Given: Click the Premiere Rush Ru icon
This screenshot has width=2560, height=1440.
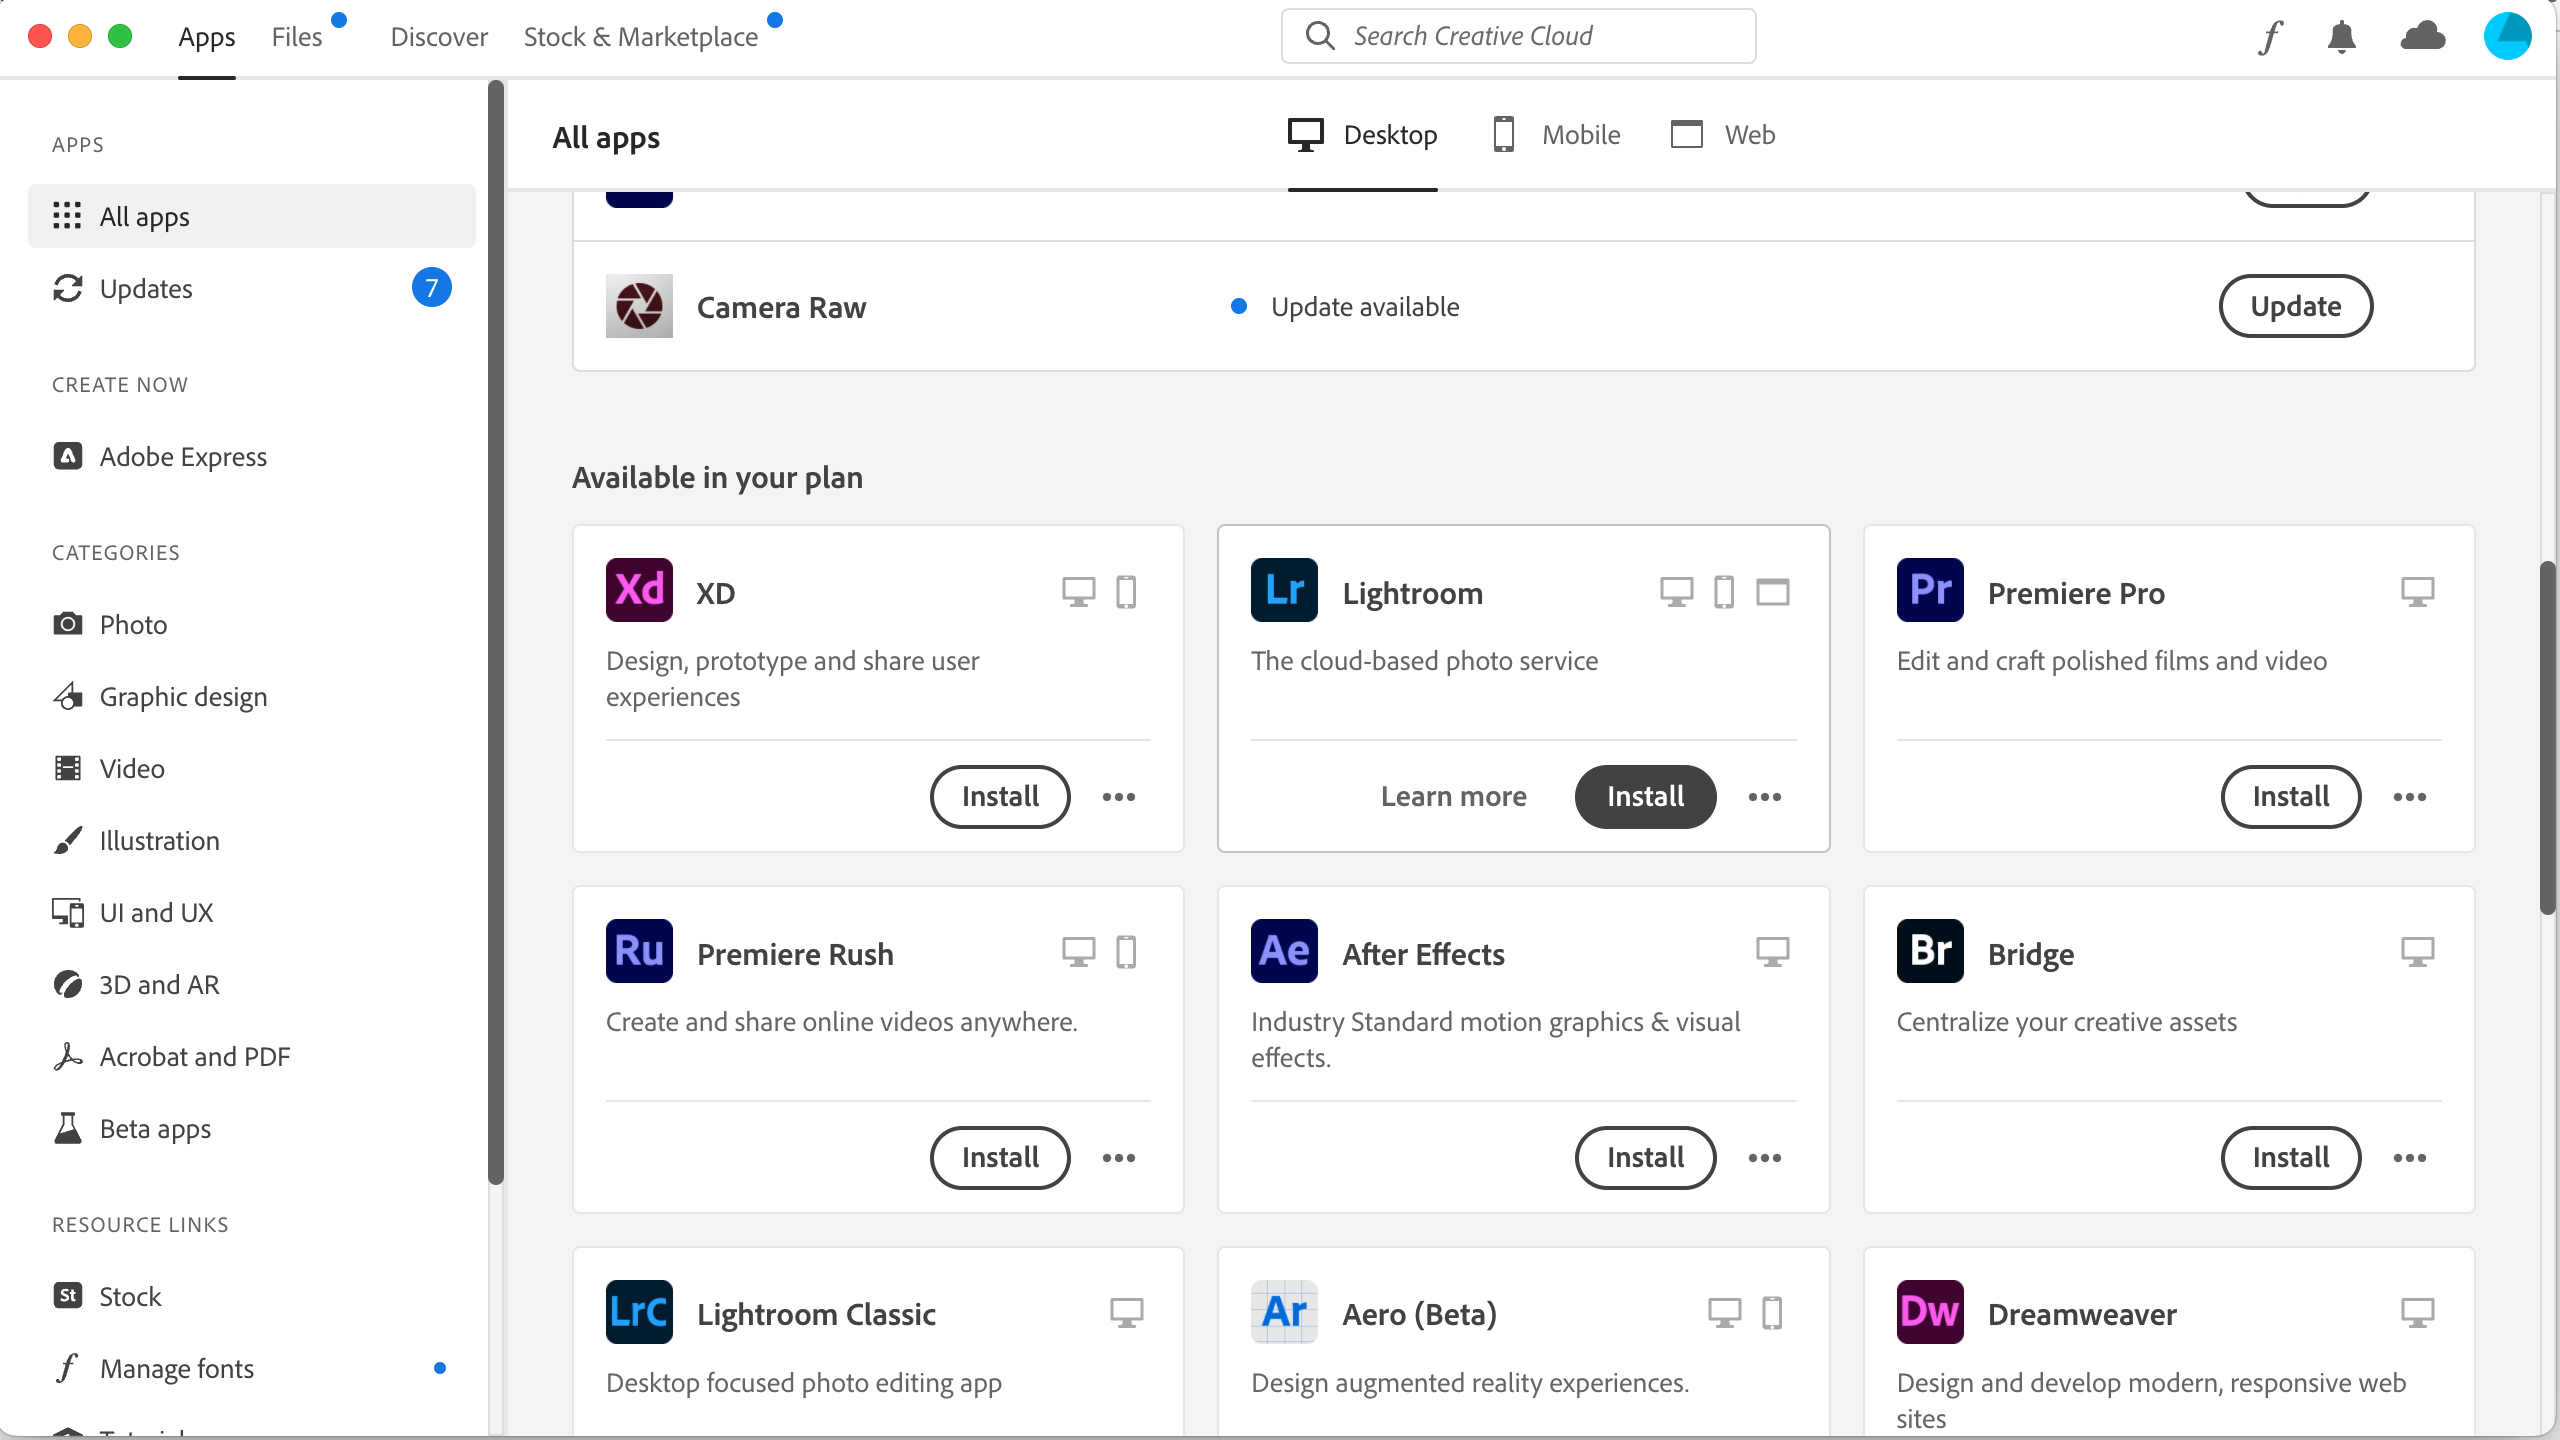Looking at the screenshot, I should pyautogui.click(x=639, y=951).
